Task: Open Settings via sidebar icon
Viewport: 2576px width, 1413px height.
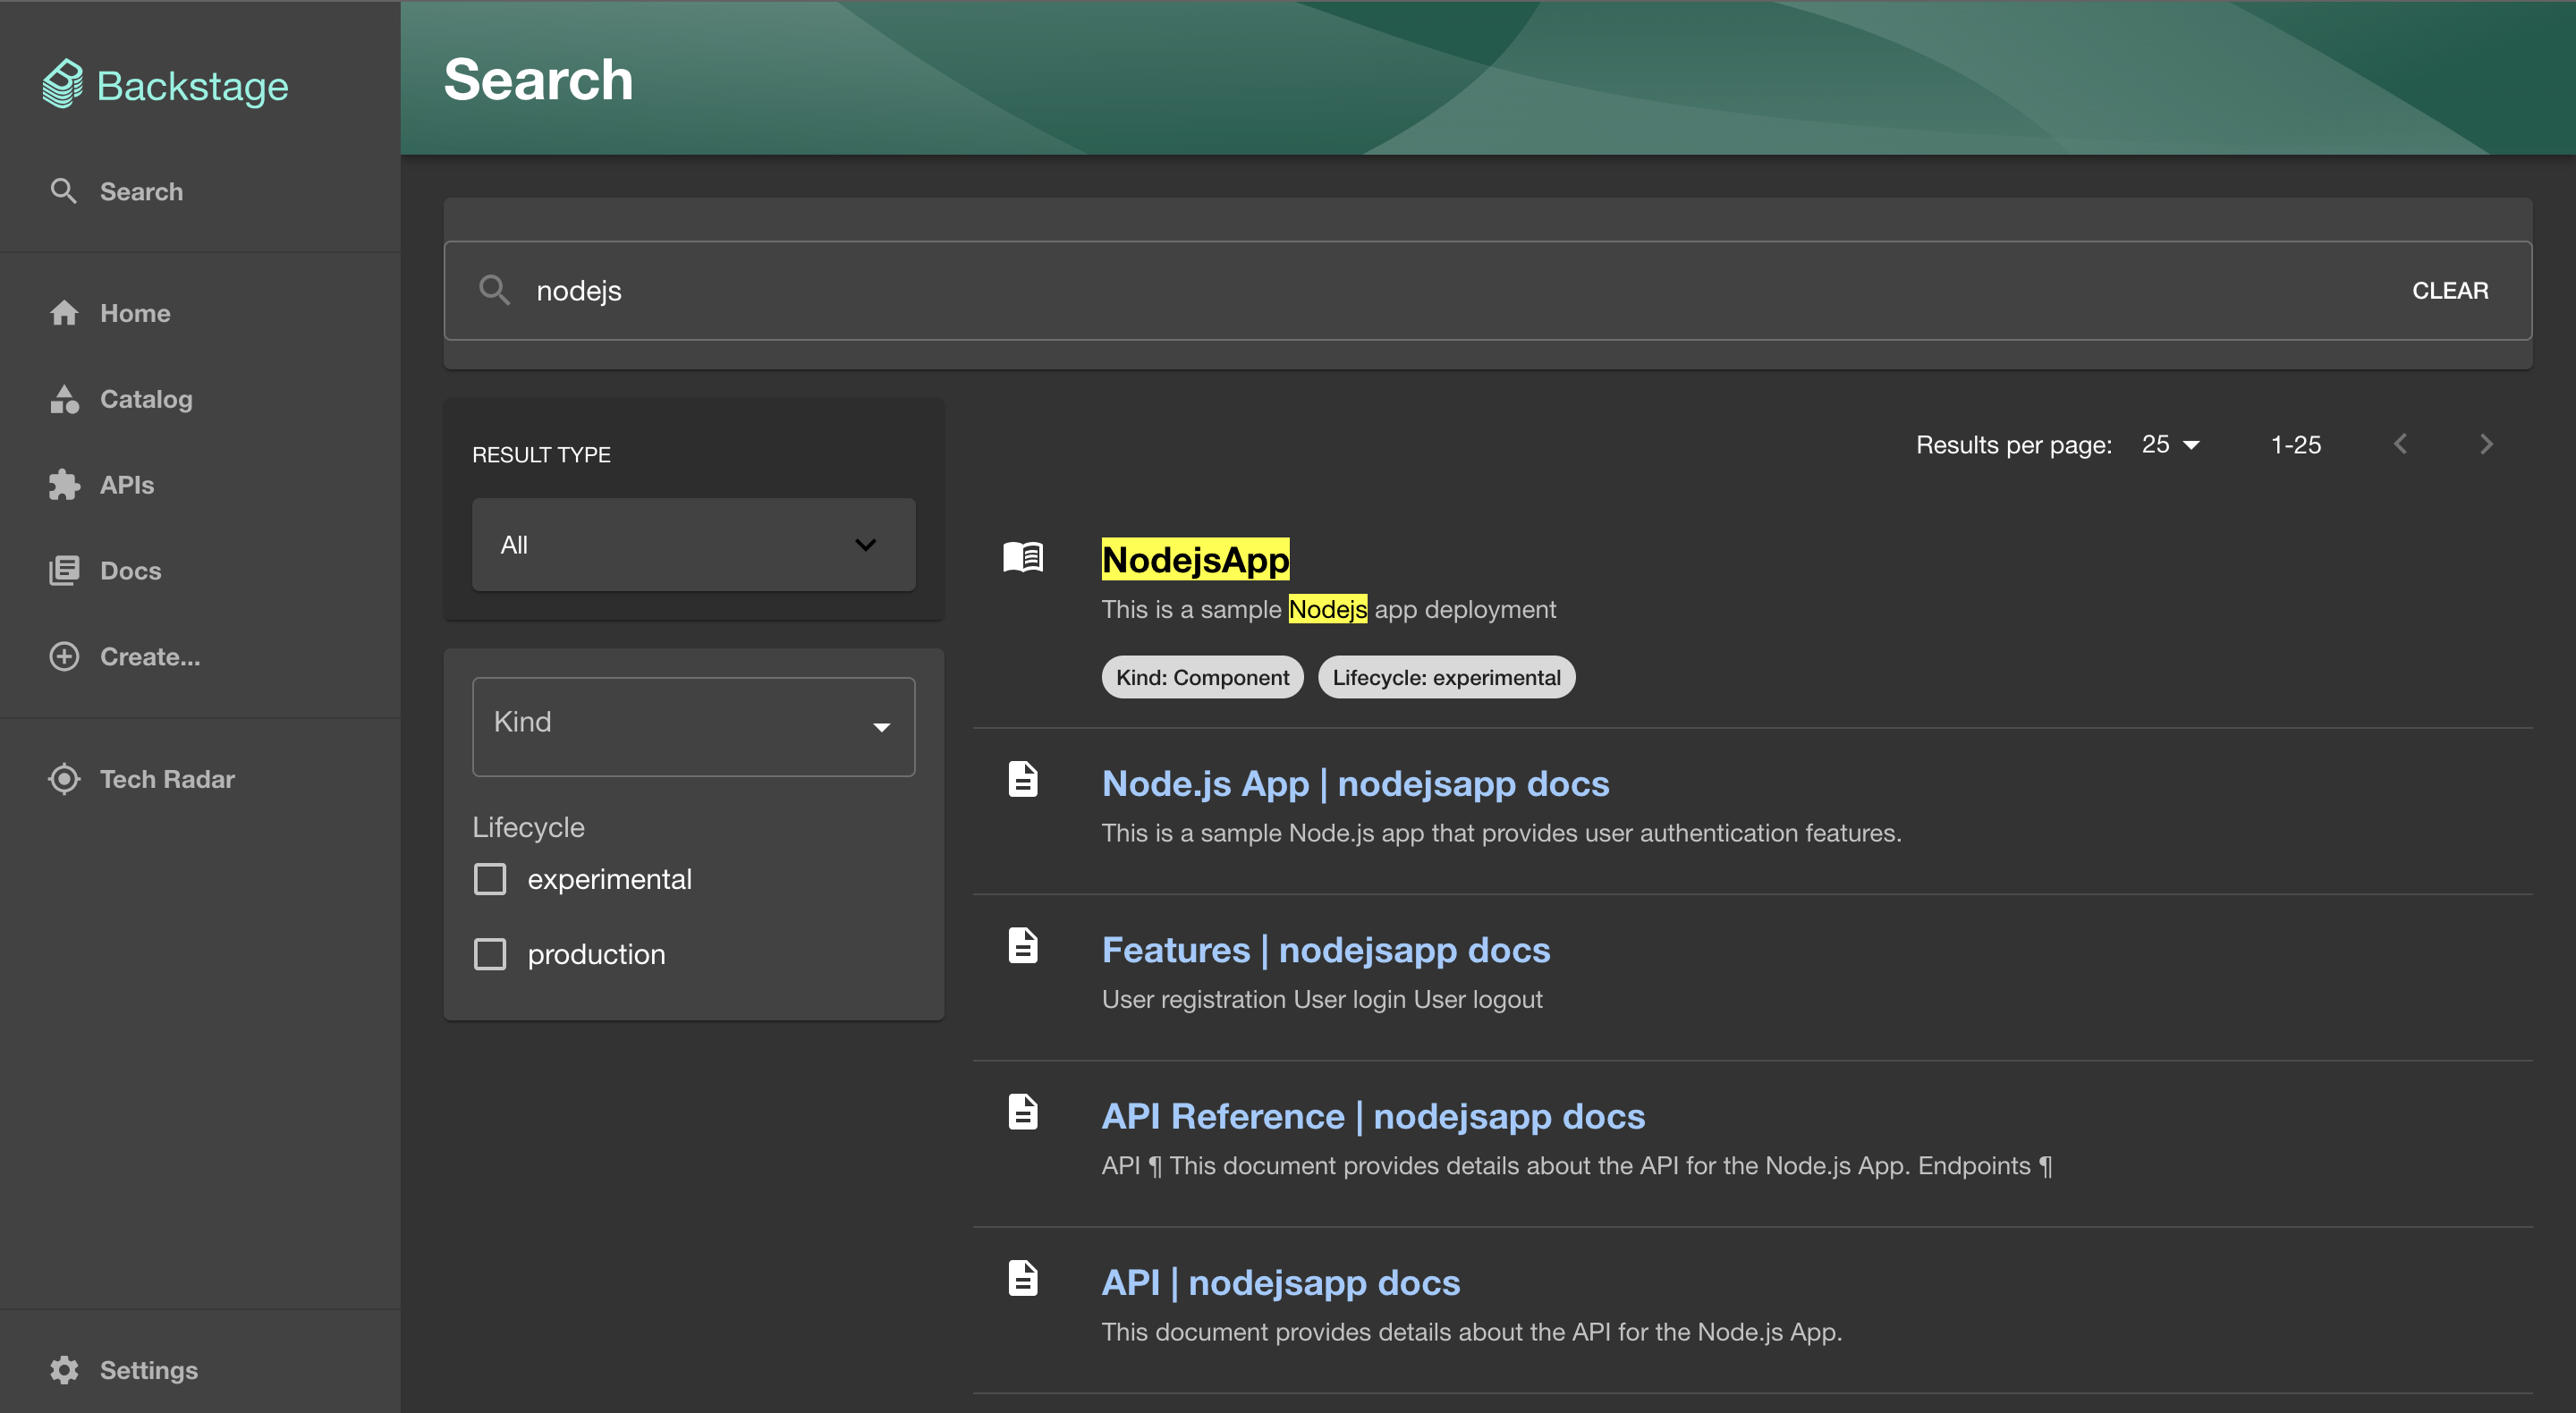Action: (x=63, y=1369)
